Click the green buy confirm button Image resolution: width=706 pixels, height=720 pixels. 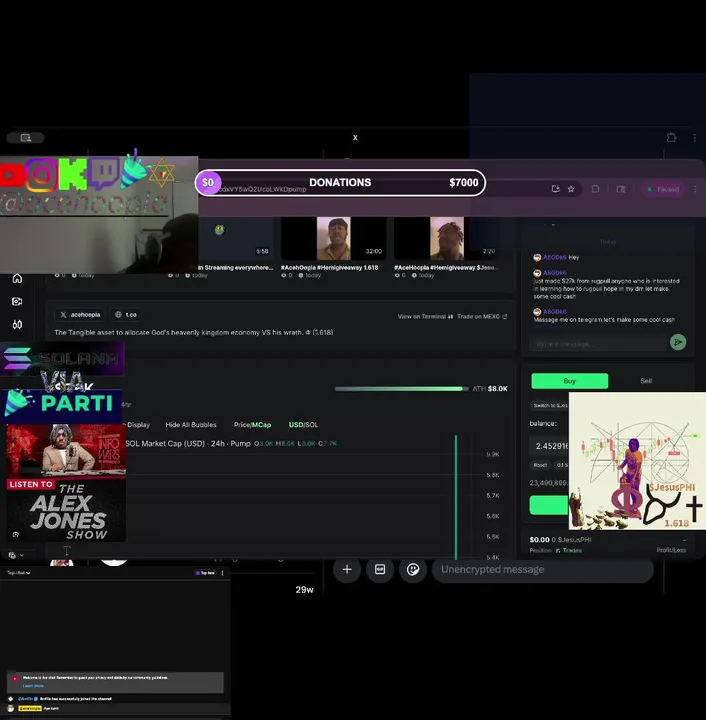tap(549, 505)
